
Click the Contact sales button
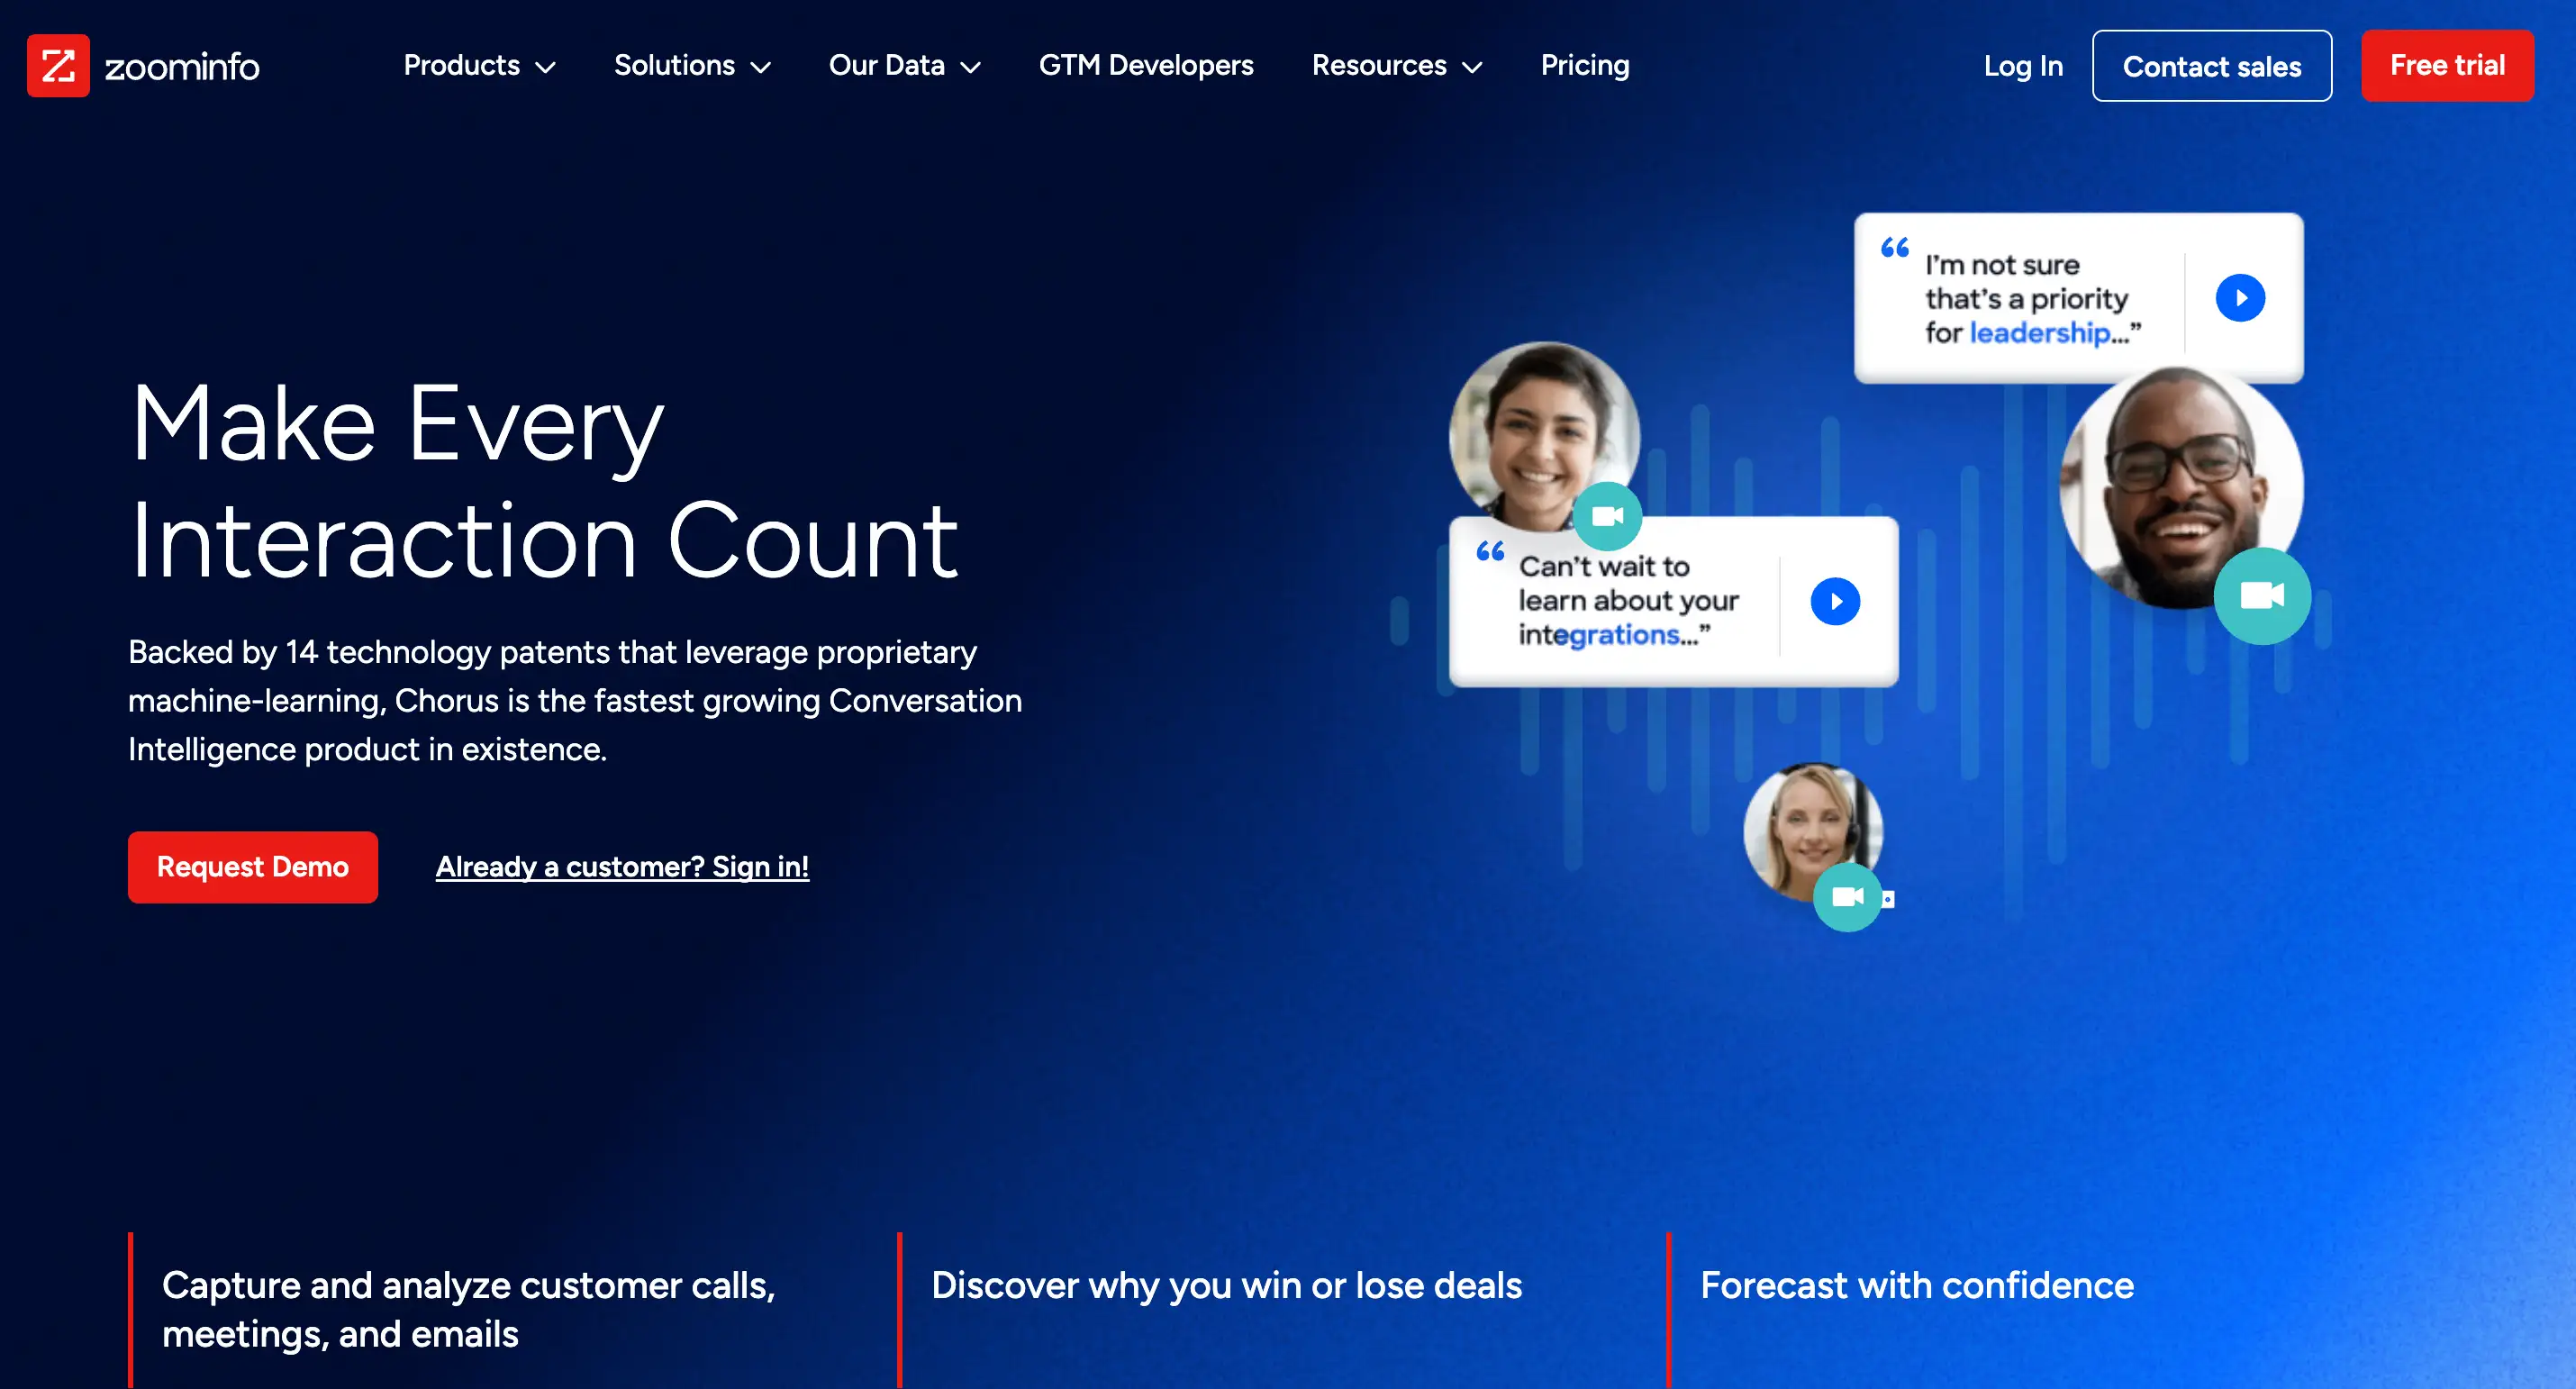point(2212,66)
